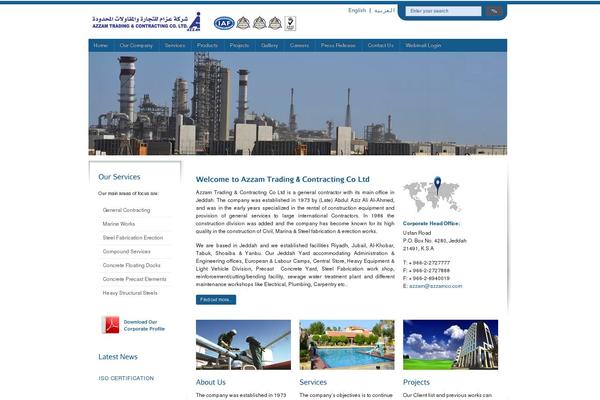Click the red PDF document icon

pyautogui.click(x=111, y=325)
